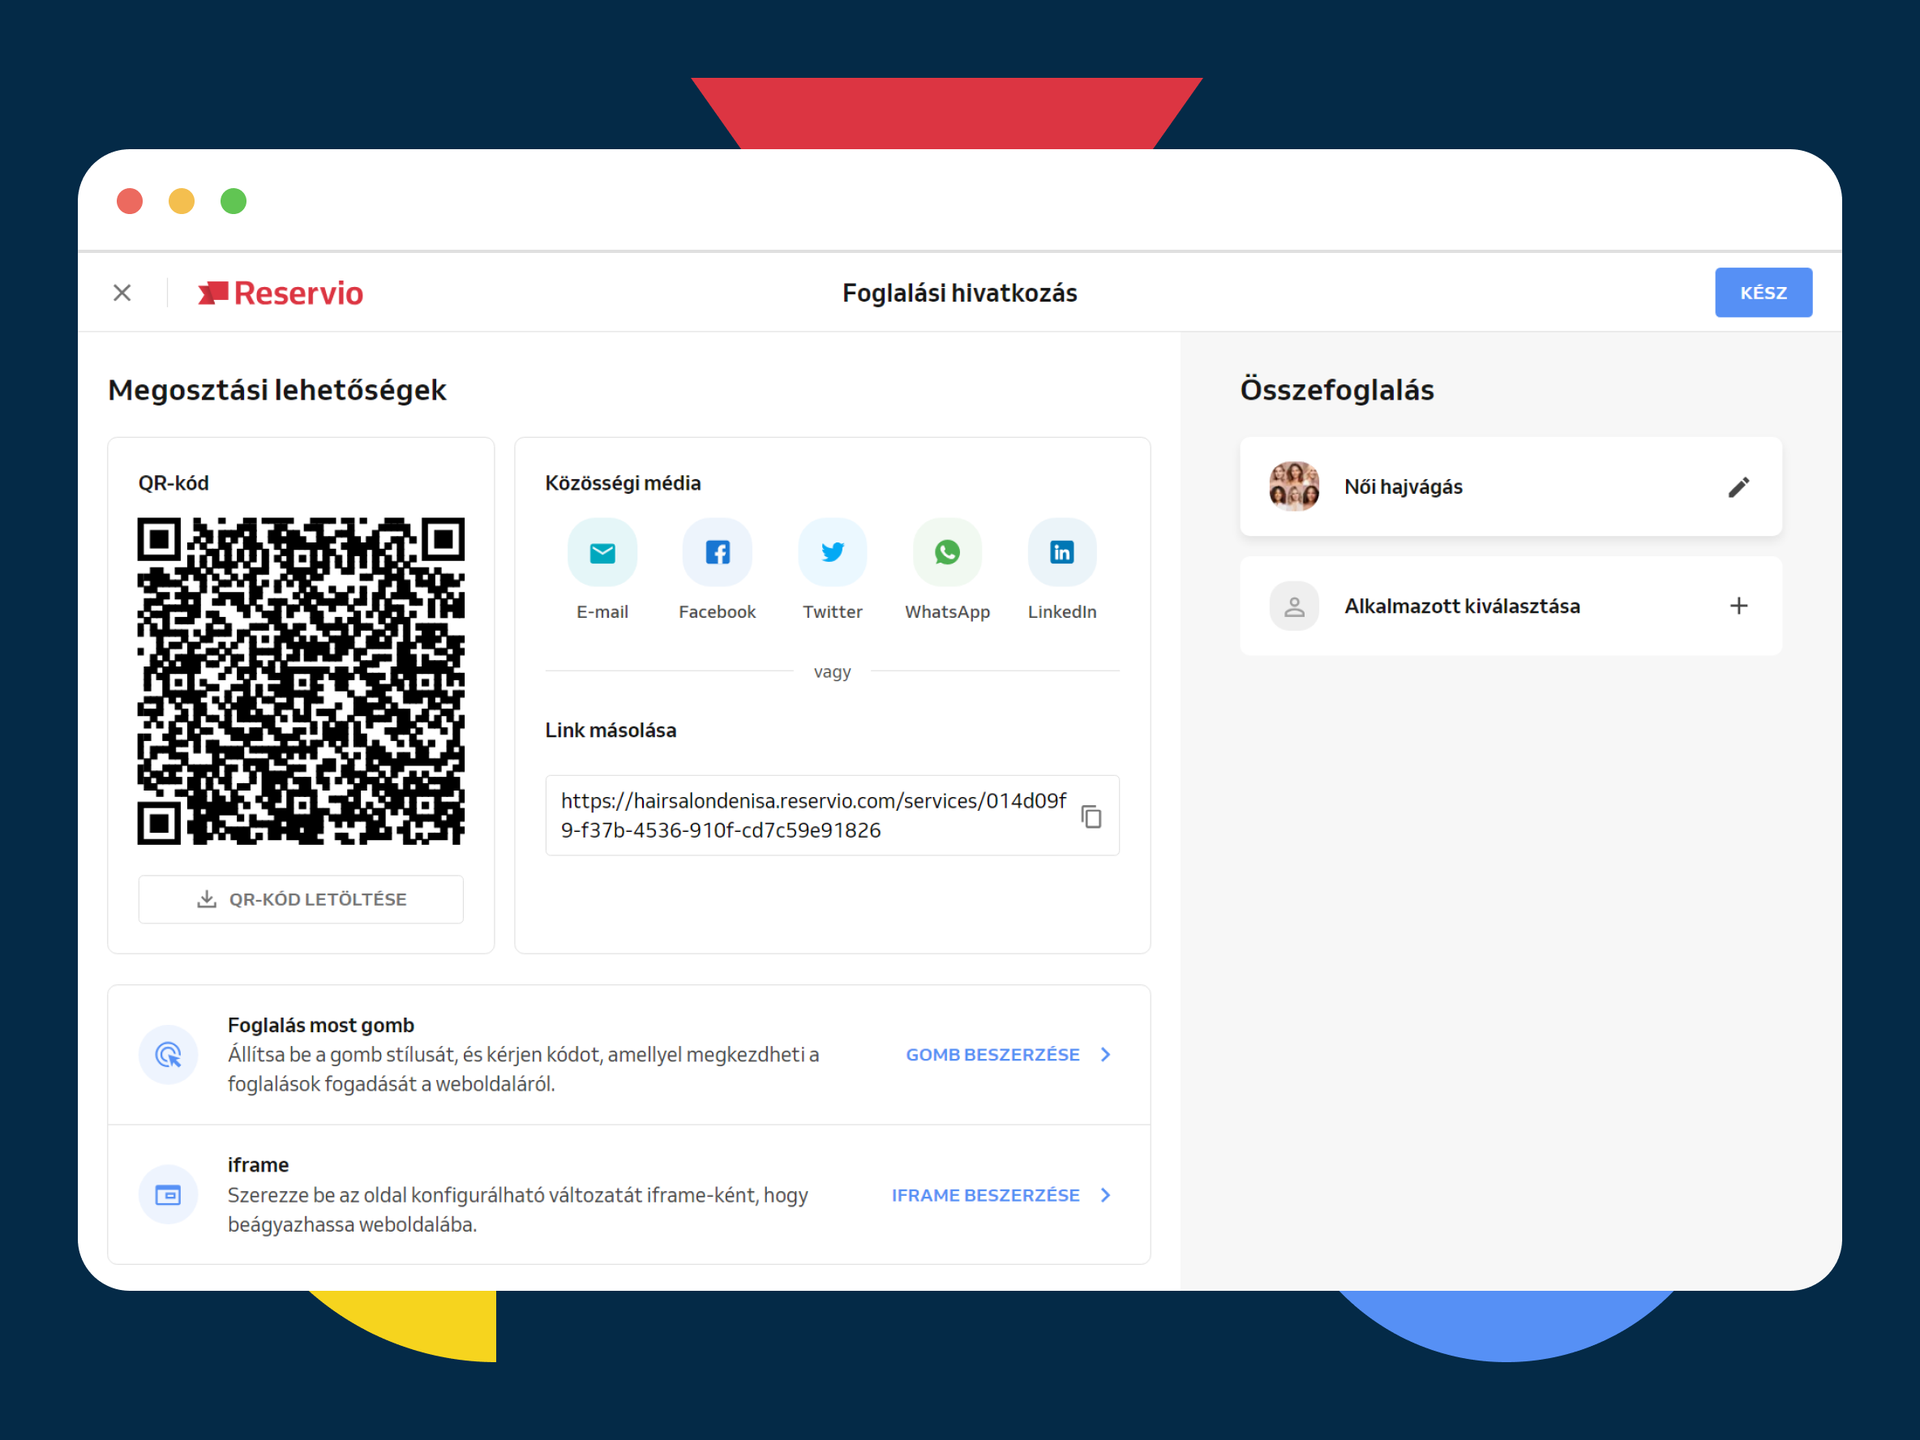Click the Női hajvágás avatar thumbnail
This screenshot has height=1440, width=1920.
coord(1294,486)
